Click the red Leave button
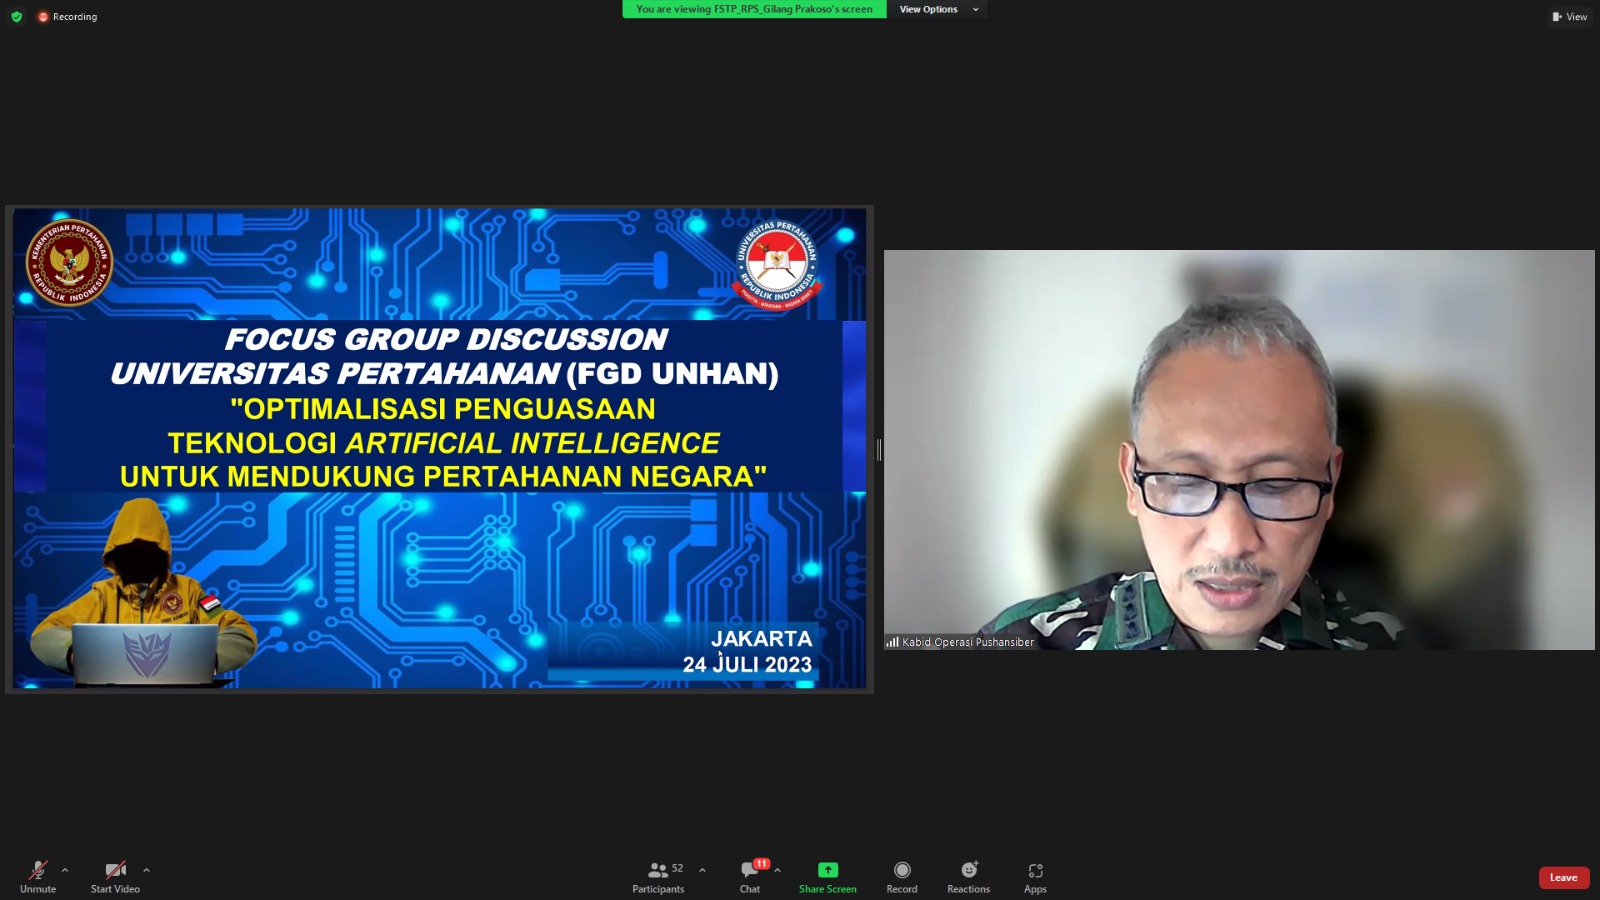Viewport: 1600px width, 900px height. point(1564,878)
